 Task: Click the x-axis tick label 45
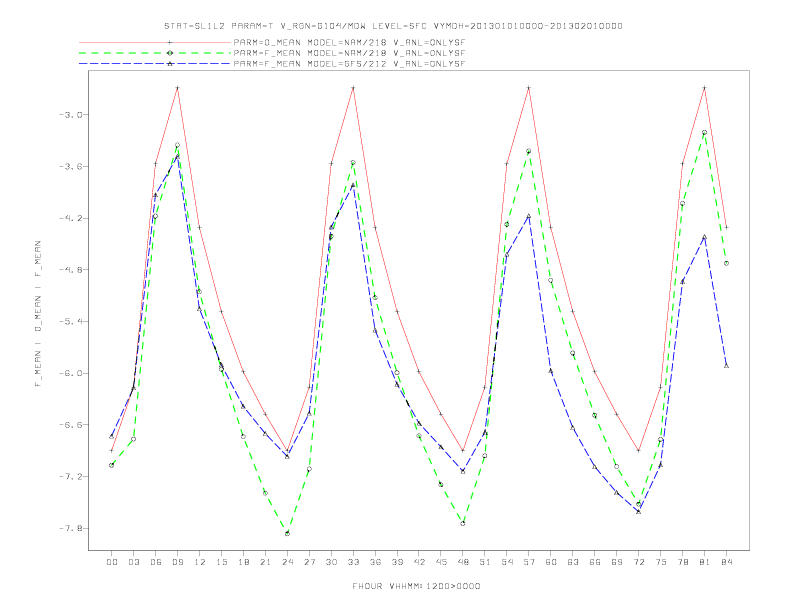tap(441, 562)
